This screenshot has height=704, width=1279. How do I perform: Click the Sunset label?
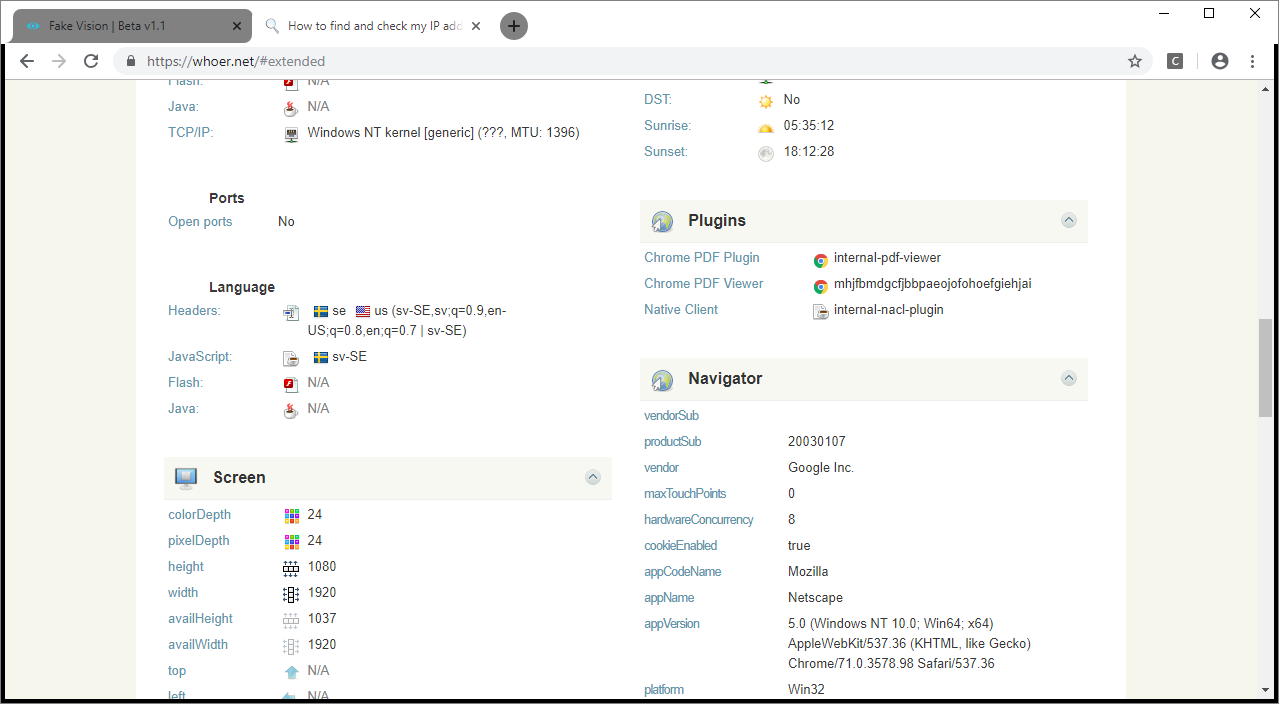pos(667,152)
